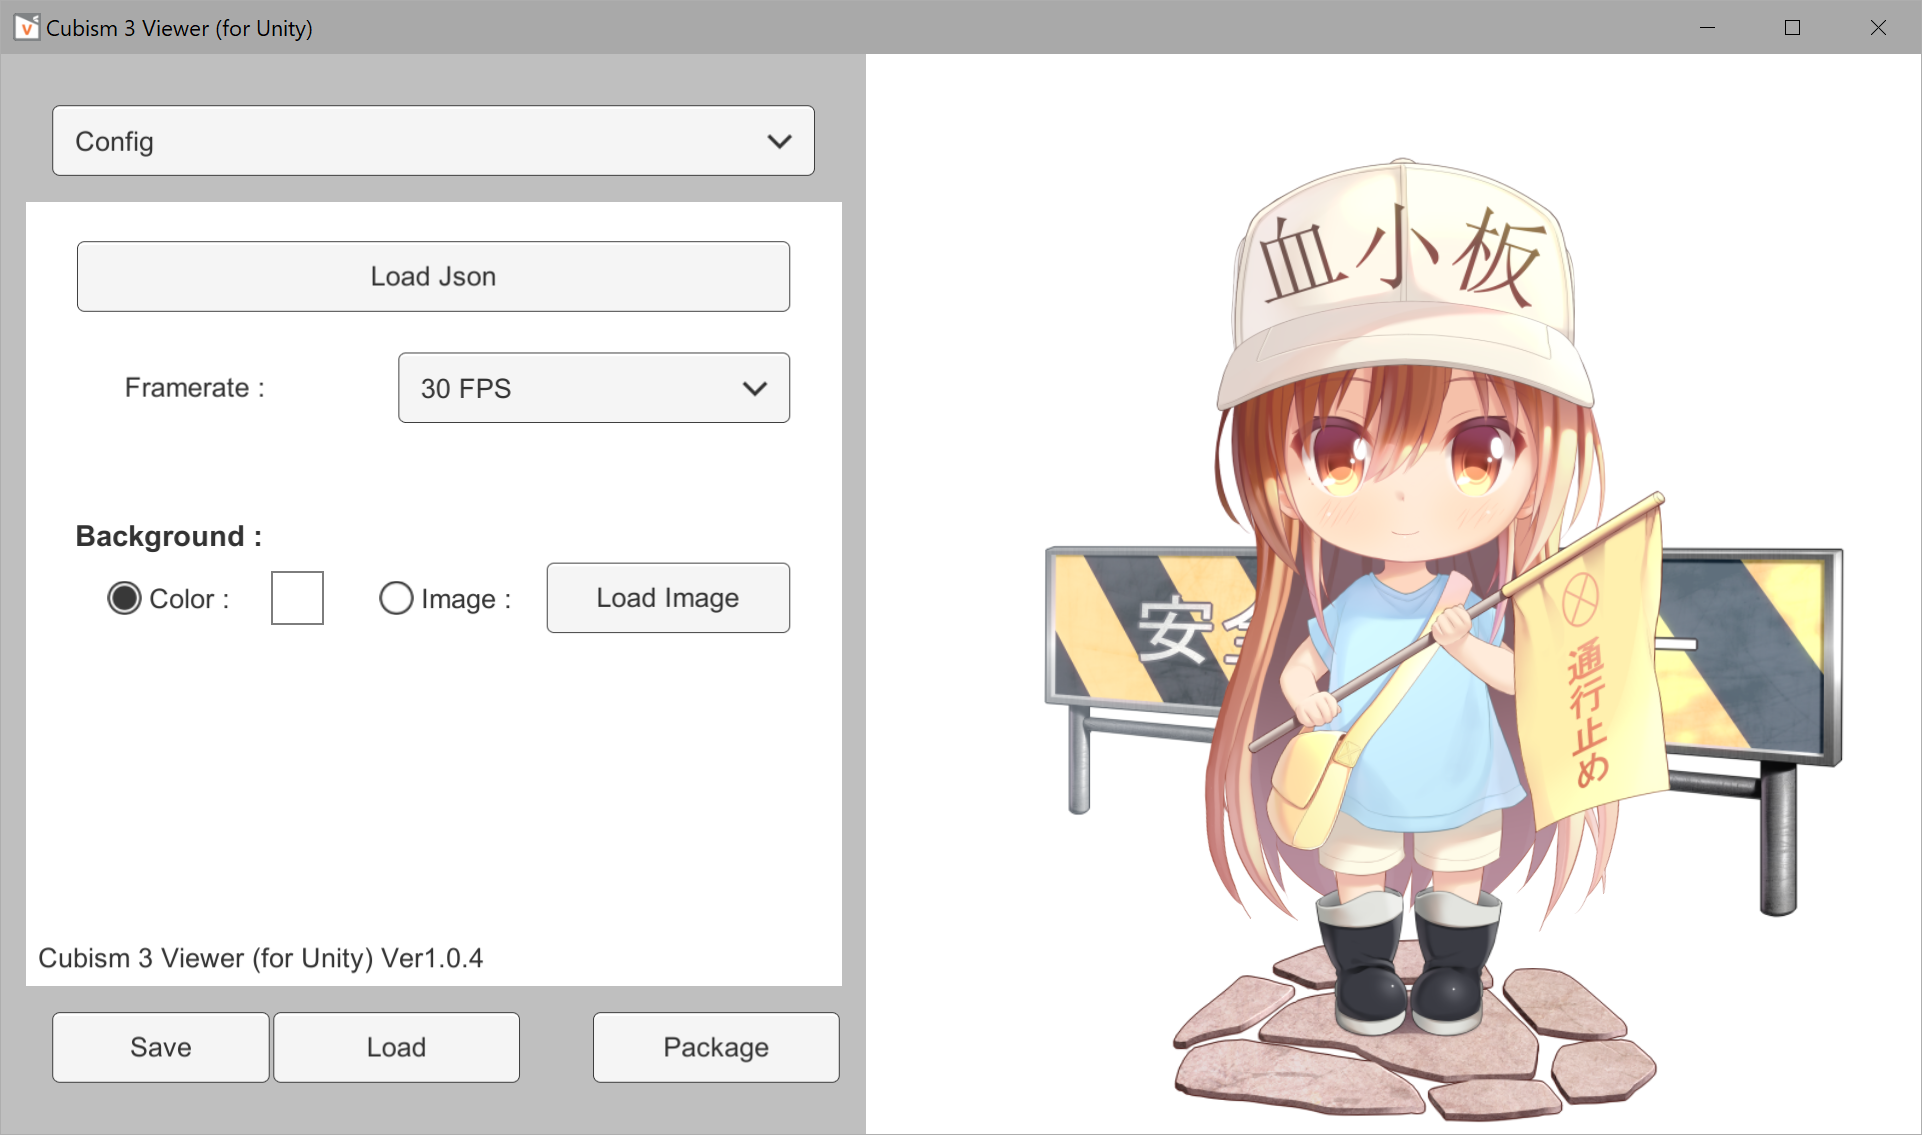Close the Cubism 3 Viewer window

click(1878, 28)
